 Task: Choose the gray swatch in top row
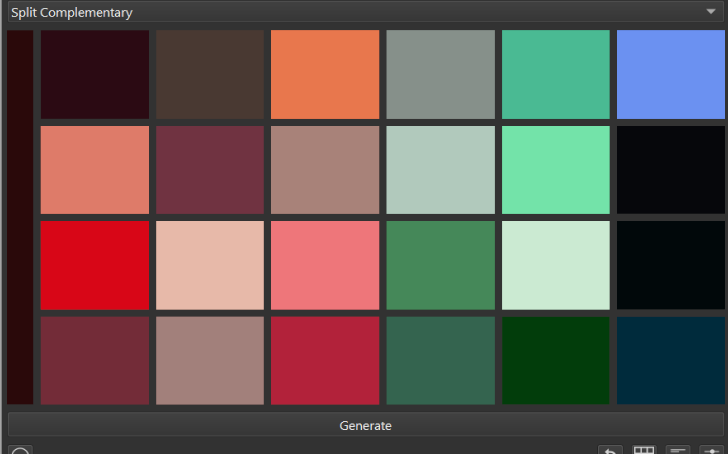(x=440, y=74)
